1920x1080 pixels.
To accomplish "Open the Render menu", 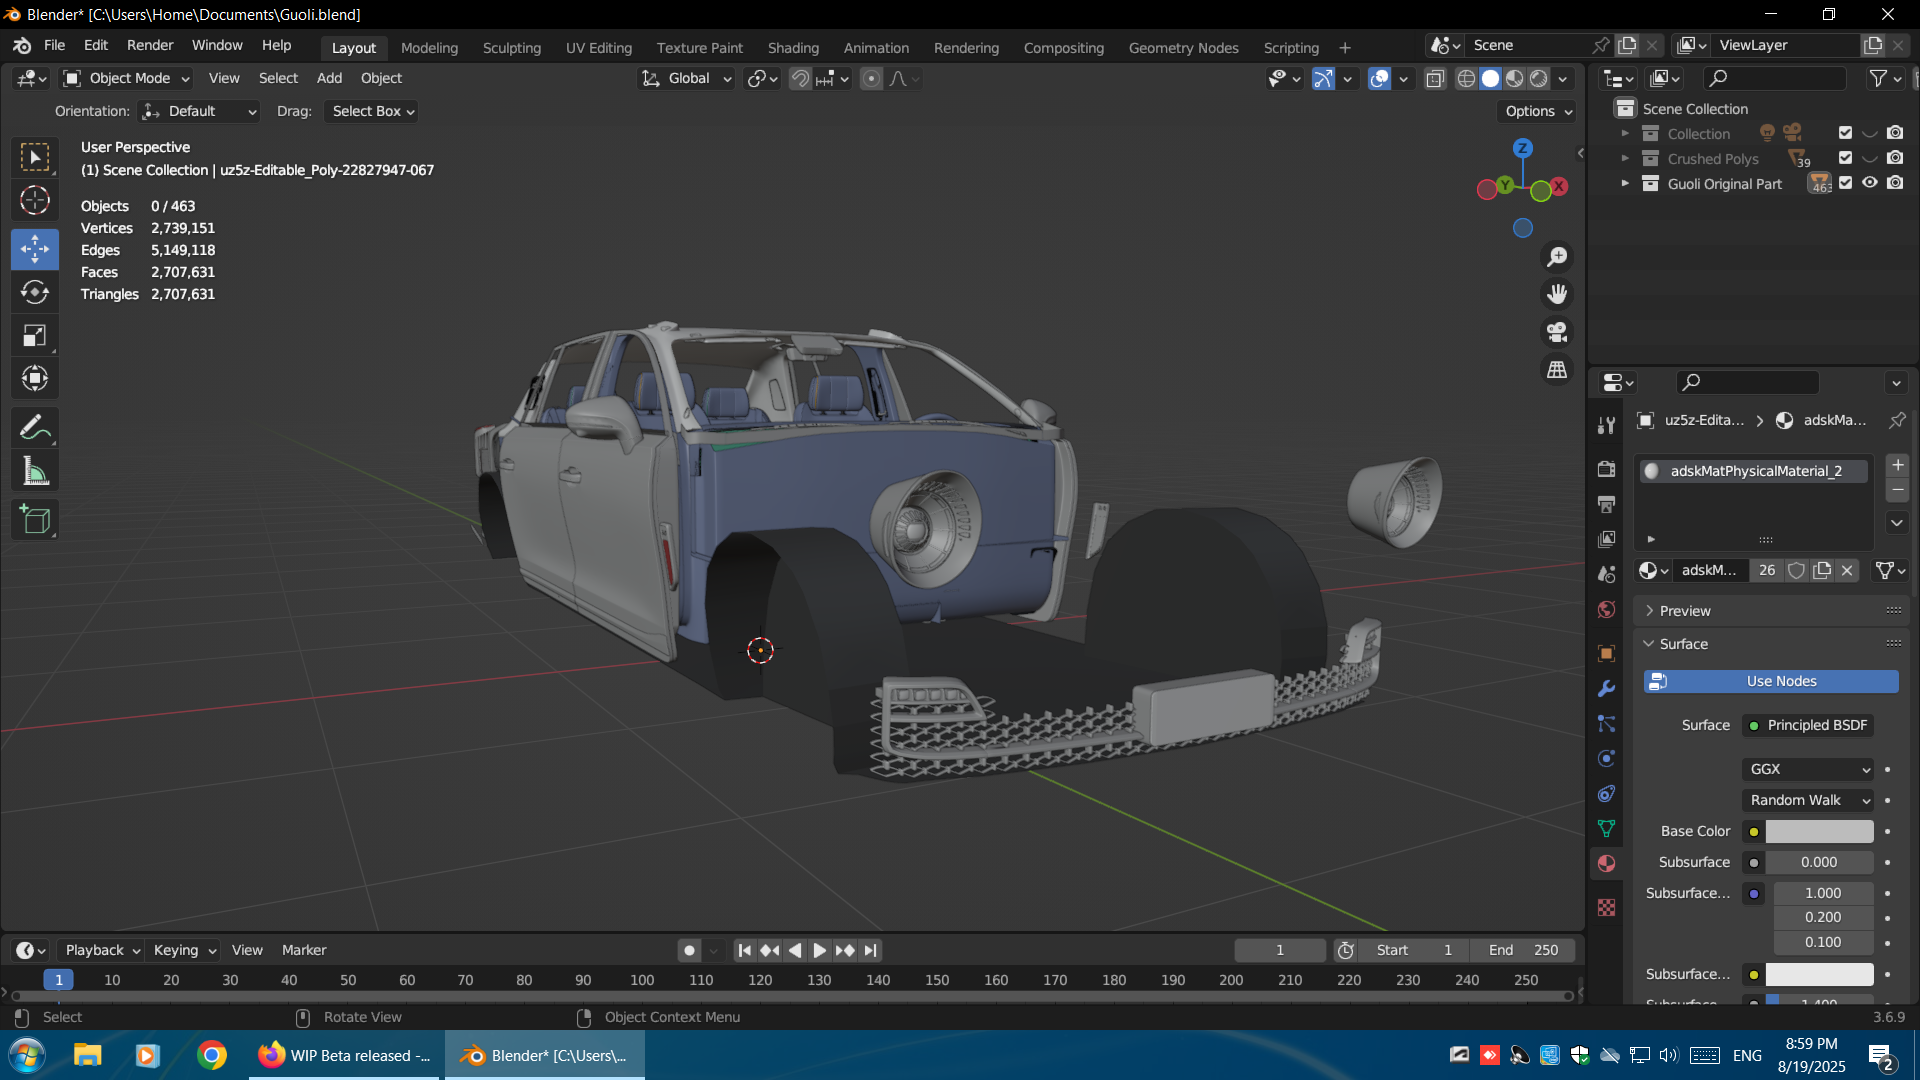I will [x=150, y=45].
